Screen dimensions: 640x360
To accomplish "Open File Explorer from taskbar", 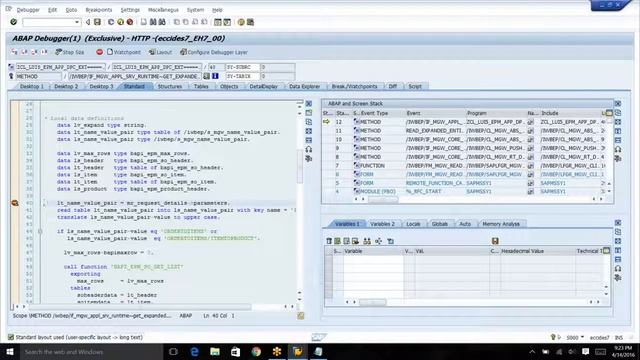I will coord(215,351).
